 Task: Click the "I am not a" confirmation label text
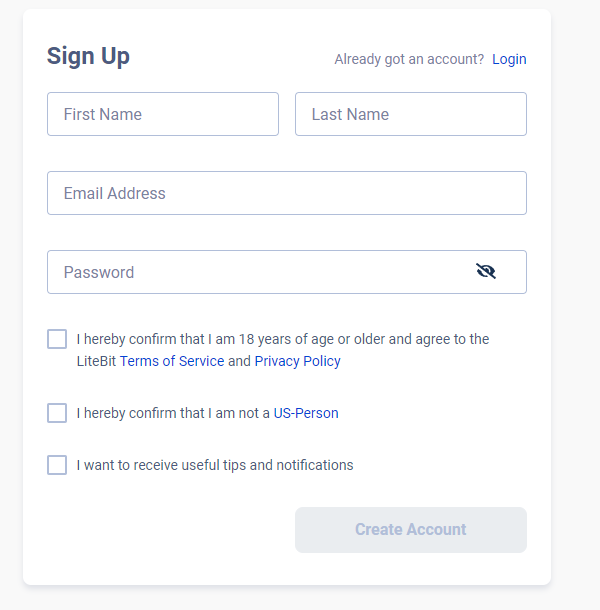[173, 413]
